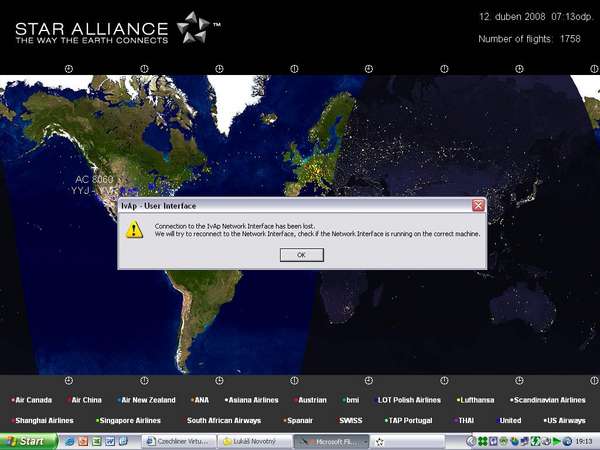Viewport: 600px width, 450px height.
Task: Select Spanair in the airline legend
Action: pyautogui.click(x=298, y=420)
